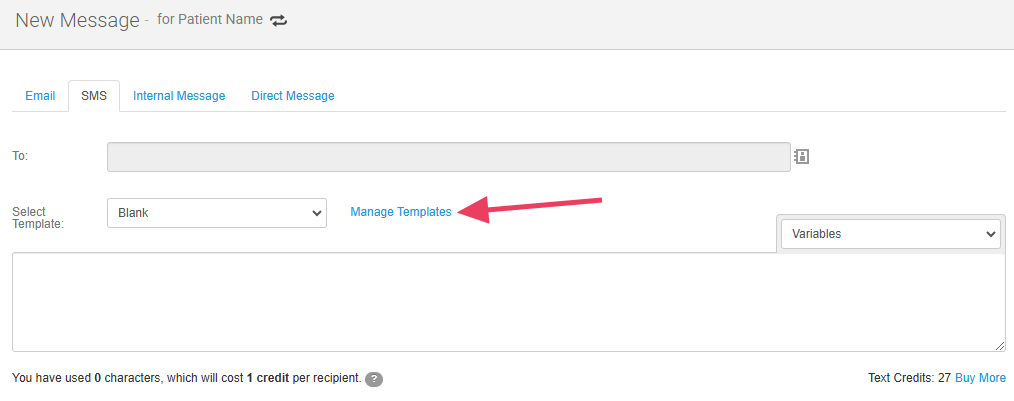This screenshot has height=401, width=1014.
Task: Click the New Message heading
Action: [x=77, y=21]
